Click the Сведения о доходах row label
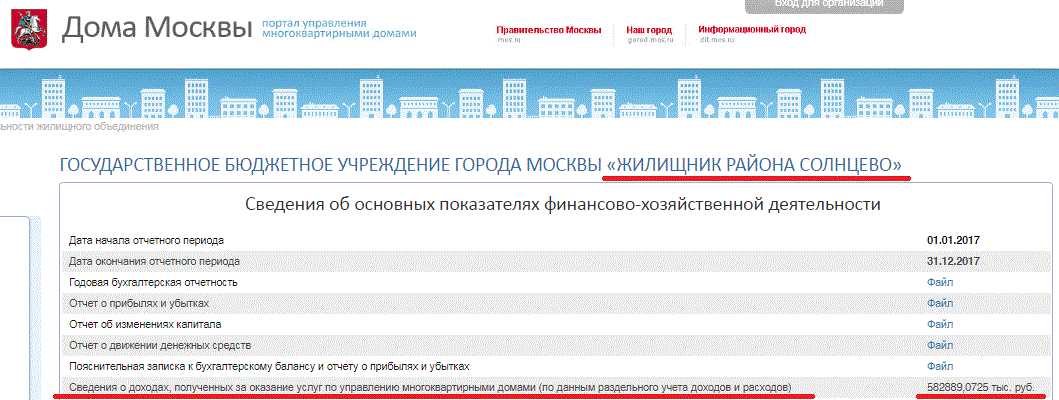This screenshot has width=1059, height=400. [430, 387]
